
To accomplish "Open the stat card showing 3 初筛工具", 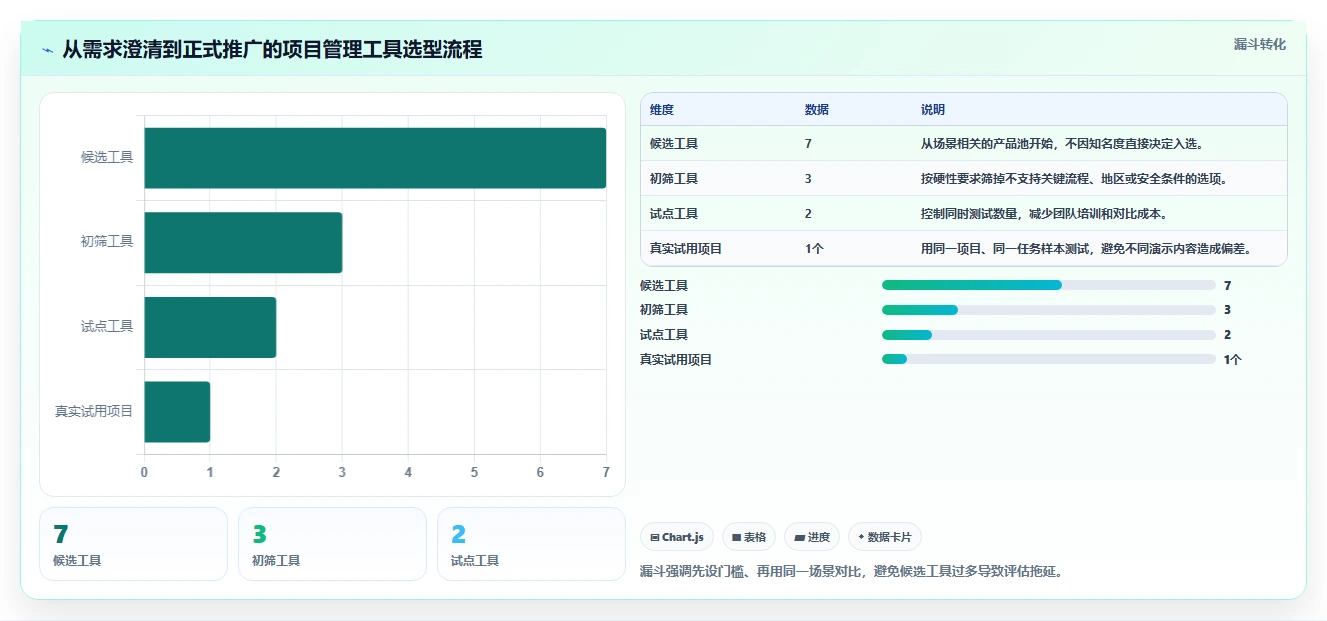I will (x=332, y=544).
